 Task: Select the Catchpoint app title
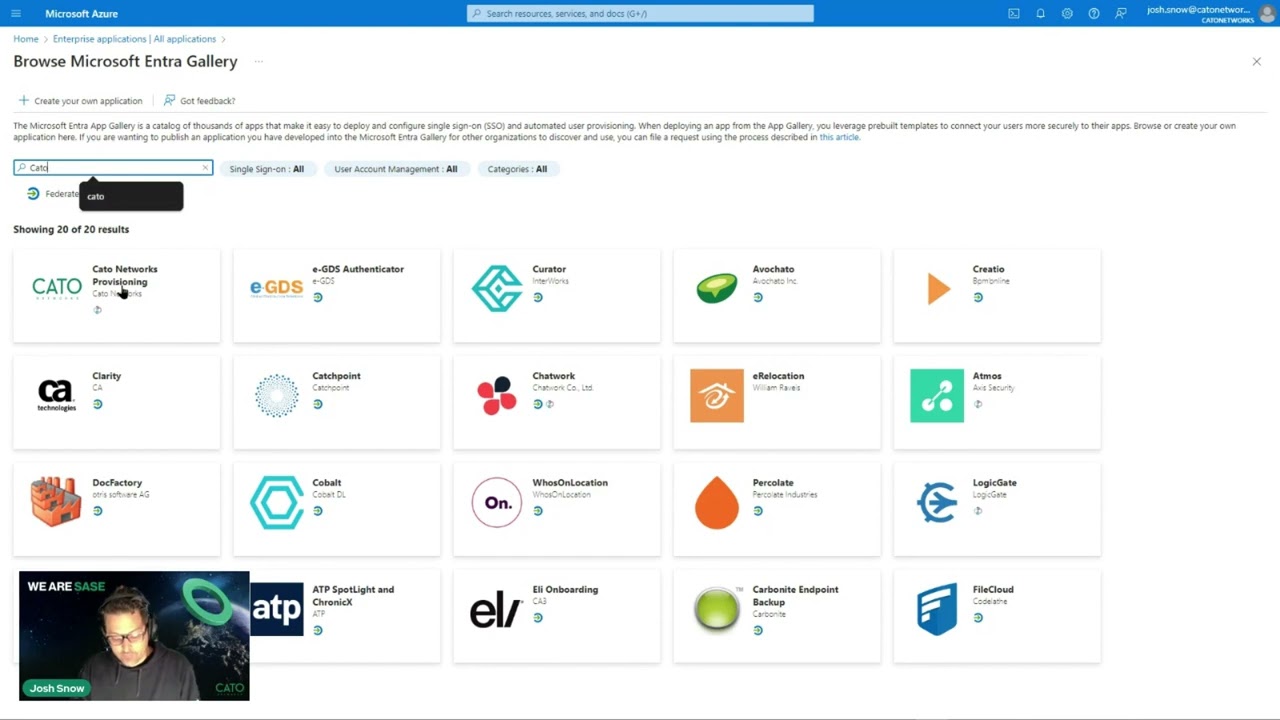336,376
